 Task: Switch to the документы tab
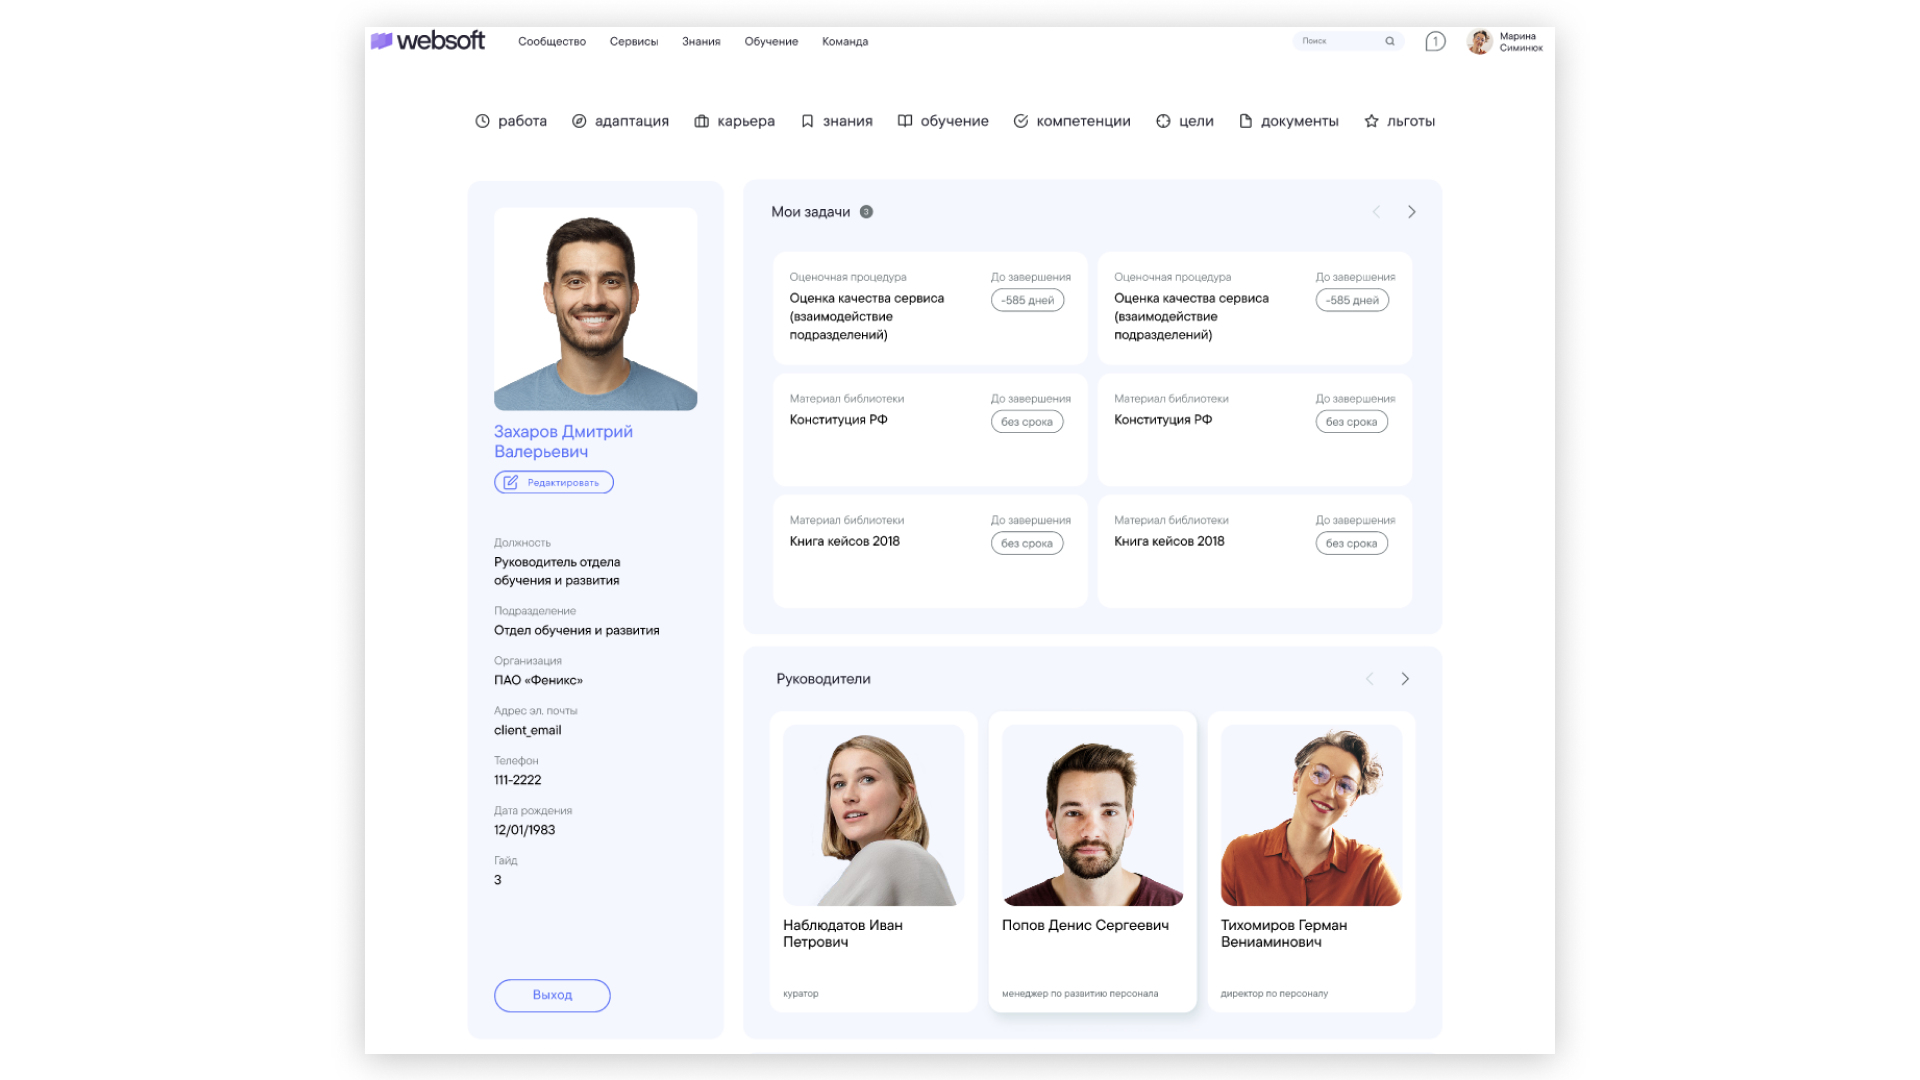(1288, 121)
